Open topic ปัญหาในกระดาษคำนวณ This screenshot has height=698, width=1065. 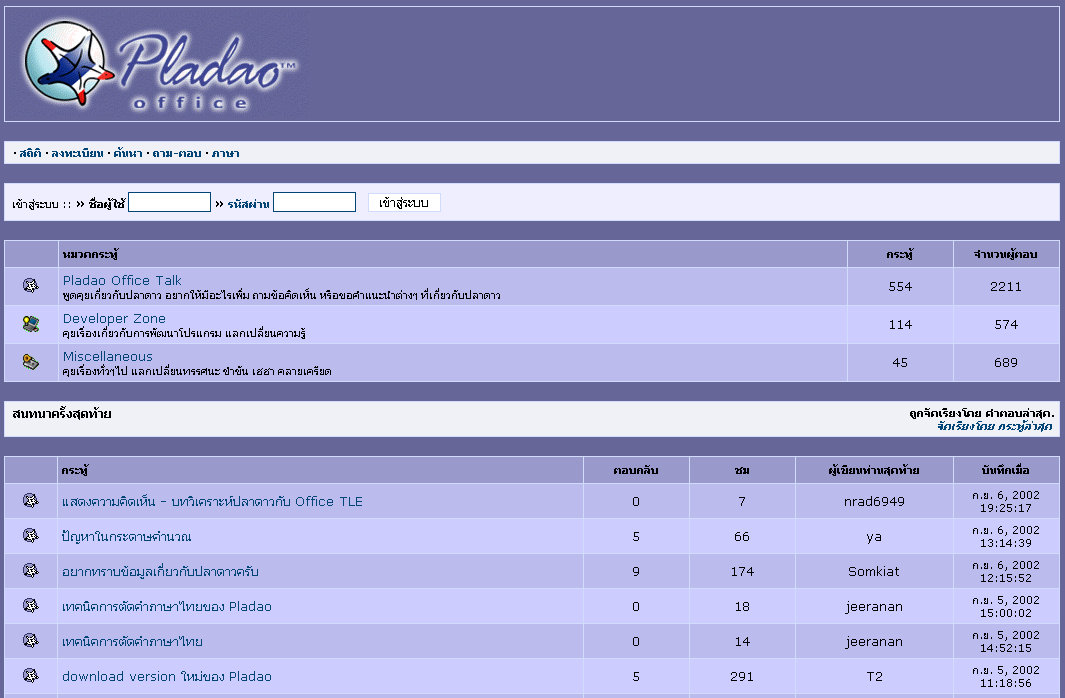tap(126, 537)
